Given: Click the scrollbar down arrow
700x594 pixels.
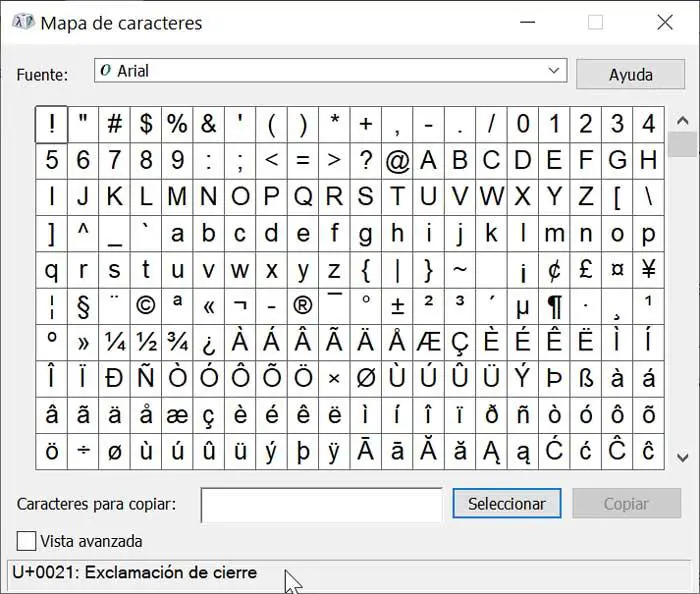Looking at the screenshot, I should pyautogui.click(x=682, y=457).
